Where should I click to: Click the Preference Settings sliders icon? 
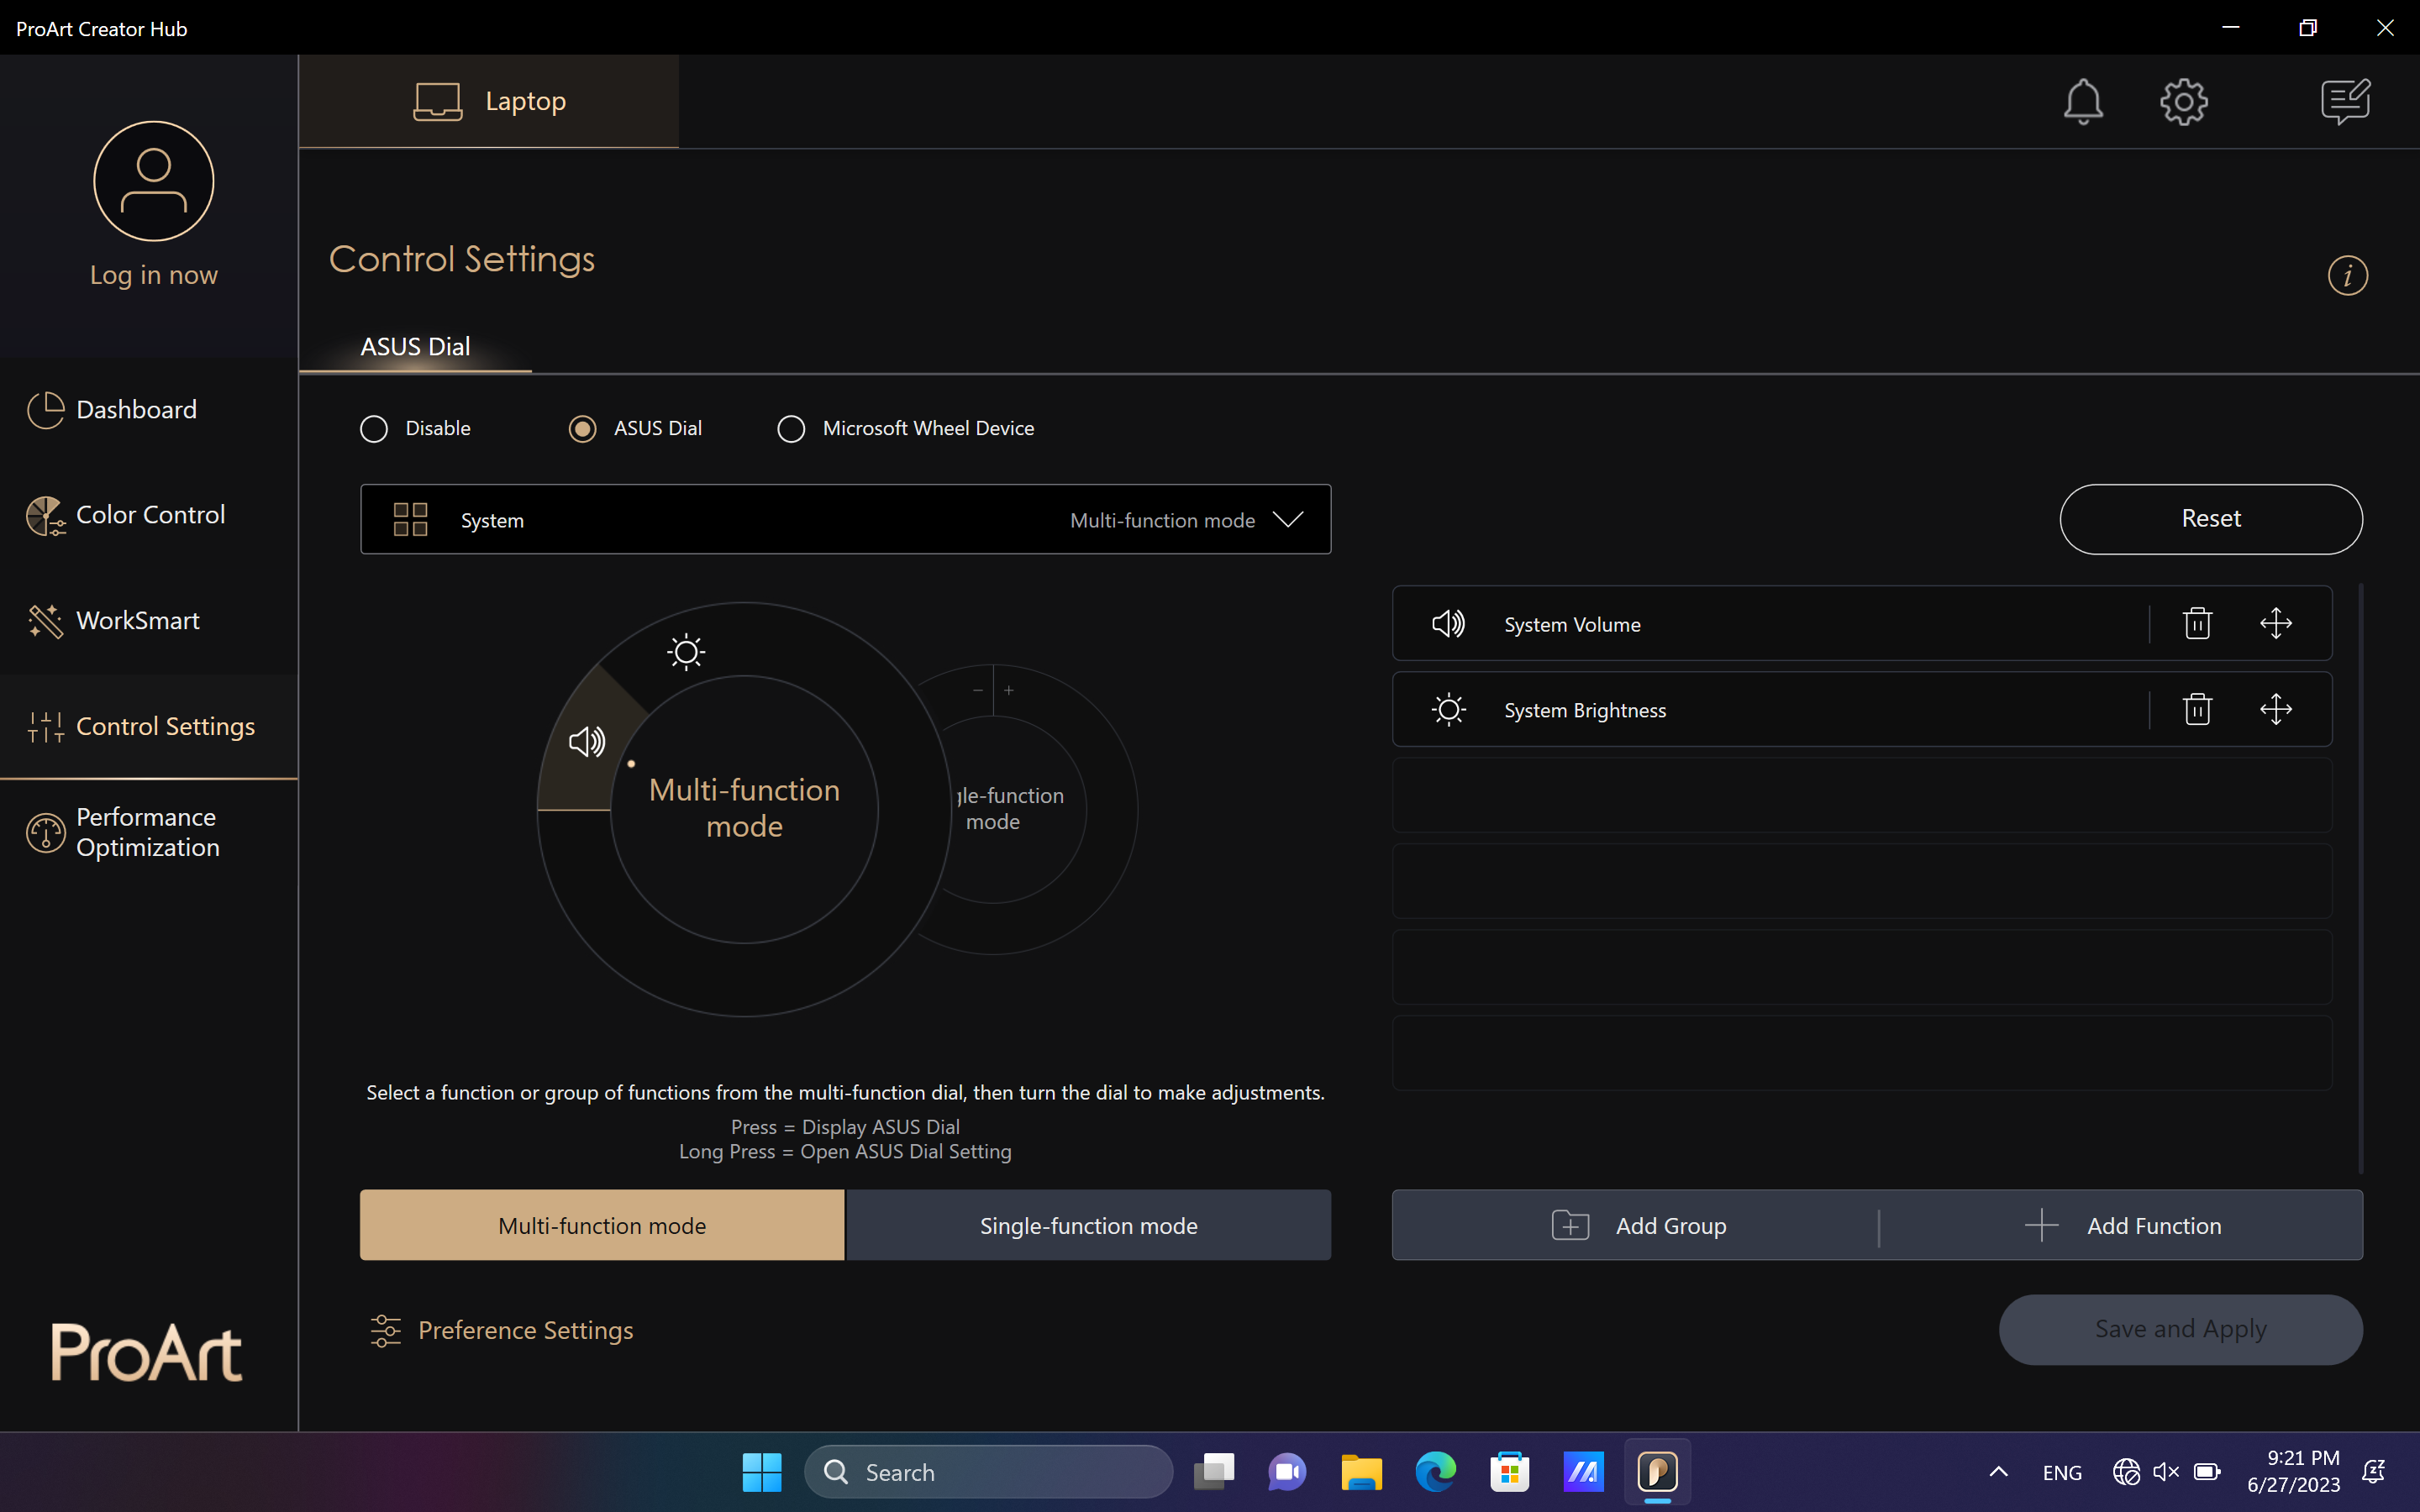coord(385,1330)
